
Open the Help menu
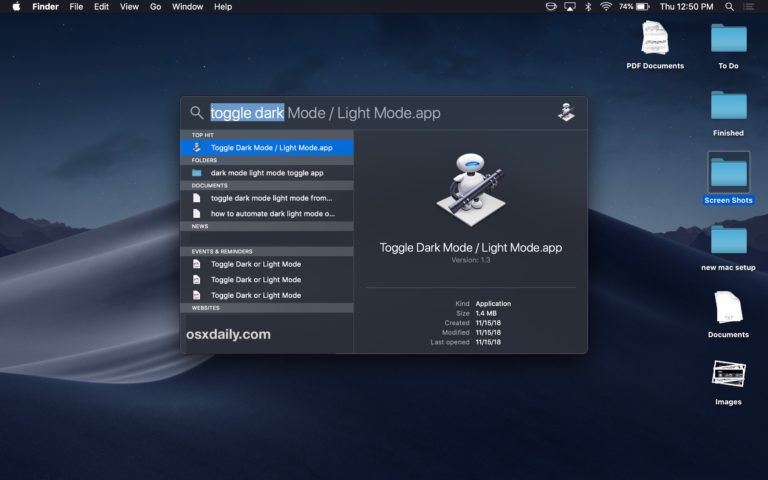tap(223, 7)
